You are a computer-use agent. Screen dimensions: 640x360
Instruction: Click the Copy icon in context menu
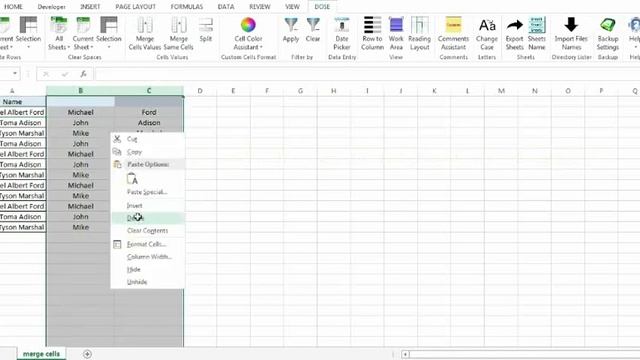pyautogui.click(x=117, y=152)
